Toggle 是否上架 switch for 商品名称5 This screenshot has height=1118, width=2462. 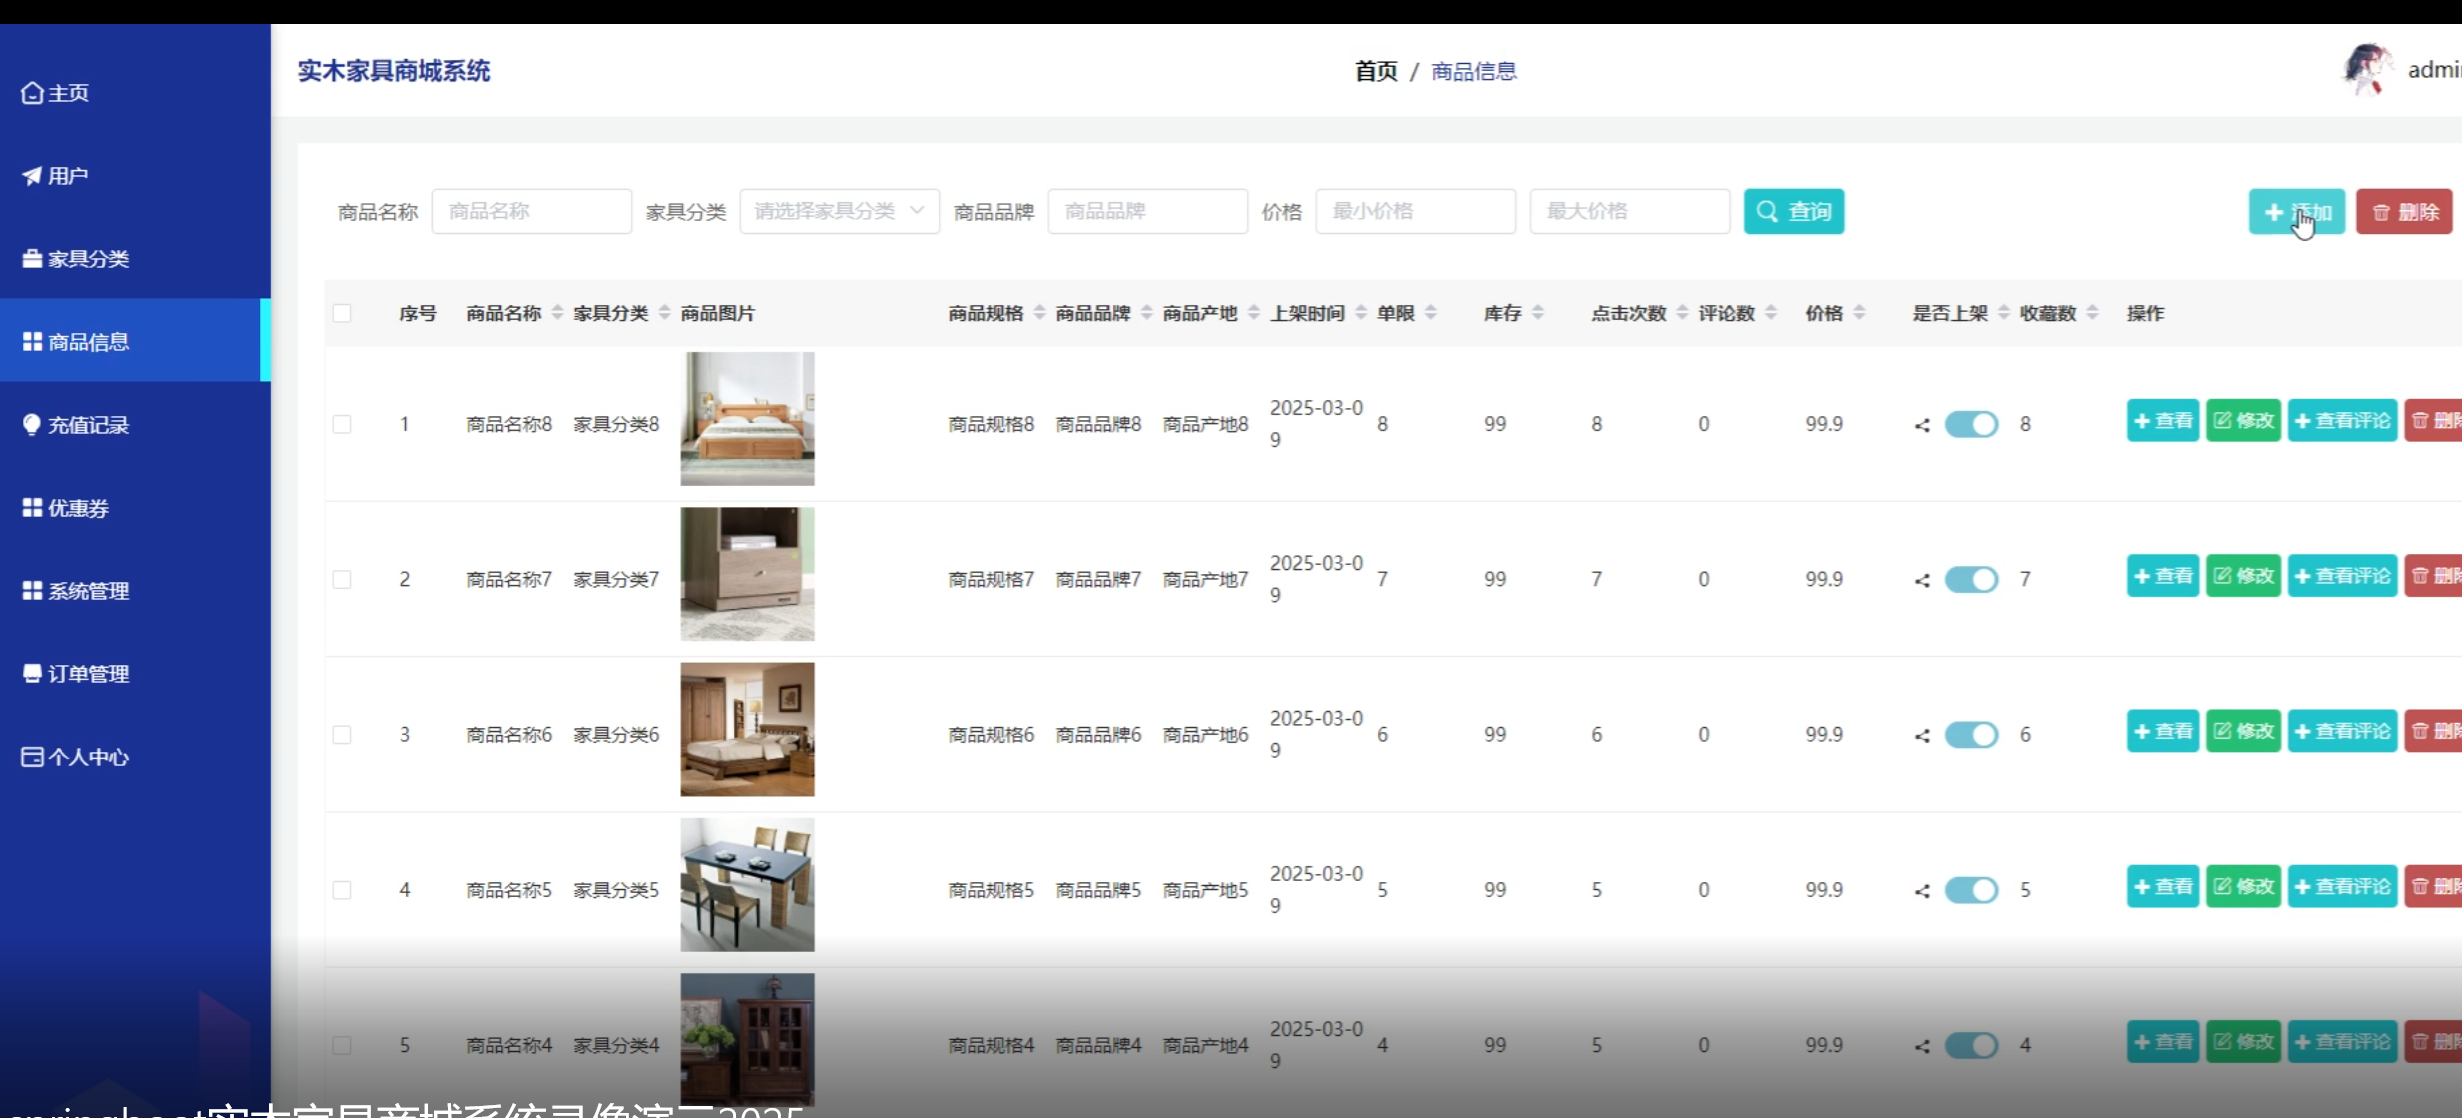point(1971,890)
